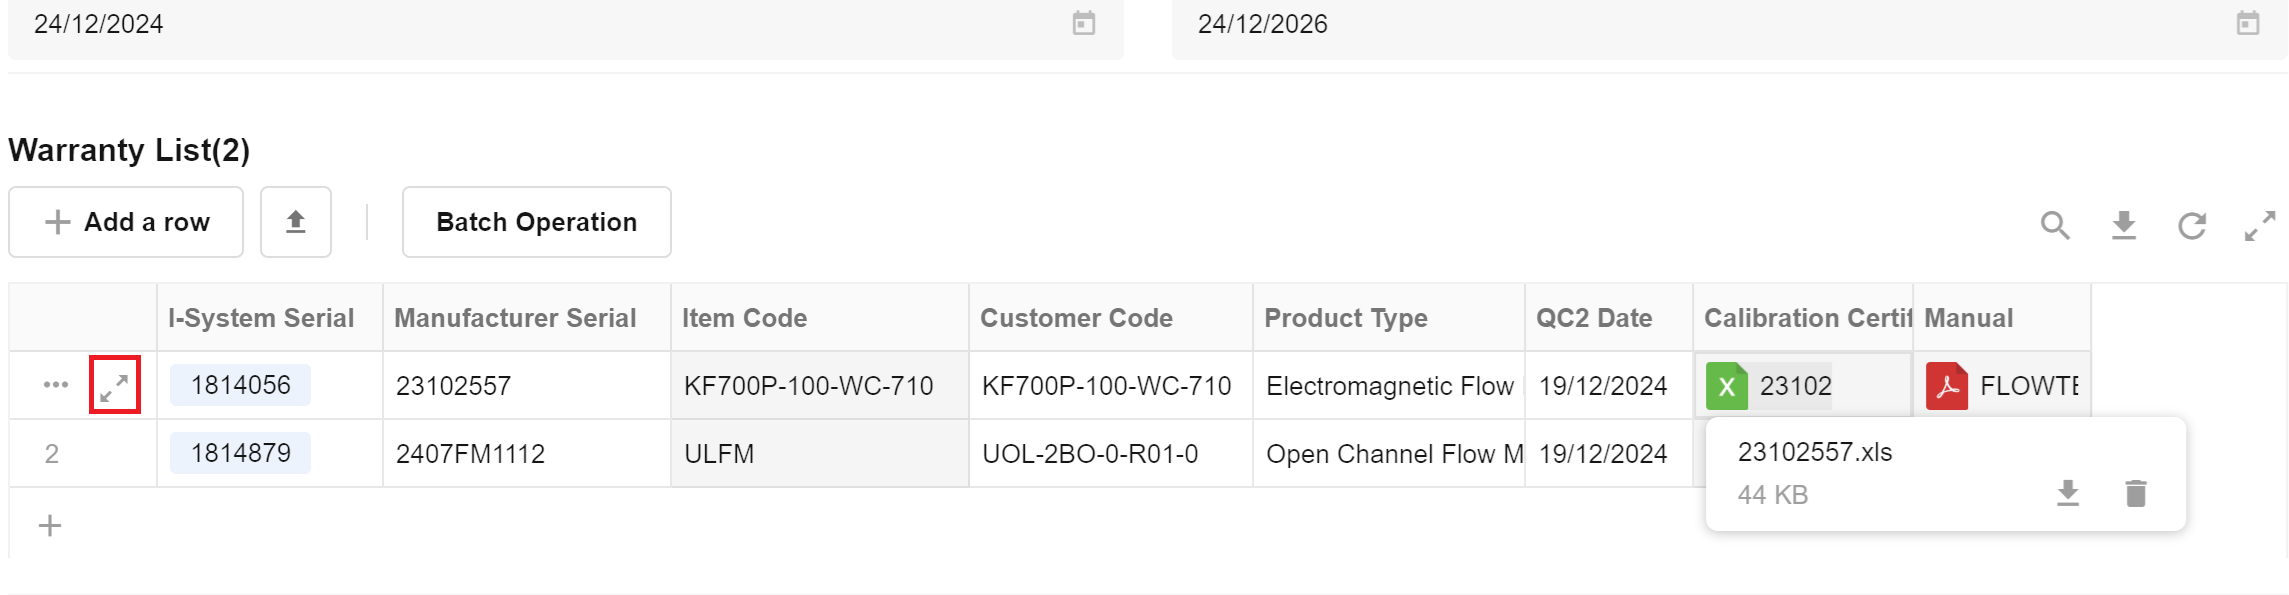Click the Manufacturer Serial cell 2407FM1112
Image resolution: width=2289 pixels, height=595 pixels.
point(470,454)
